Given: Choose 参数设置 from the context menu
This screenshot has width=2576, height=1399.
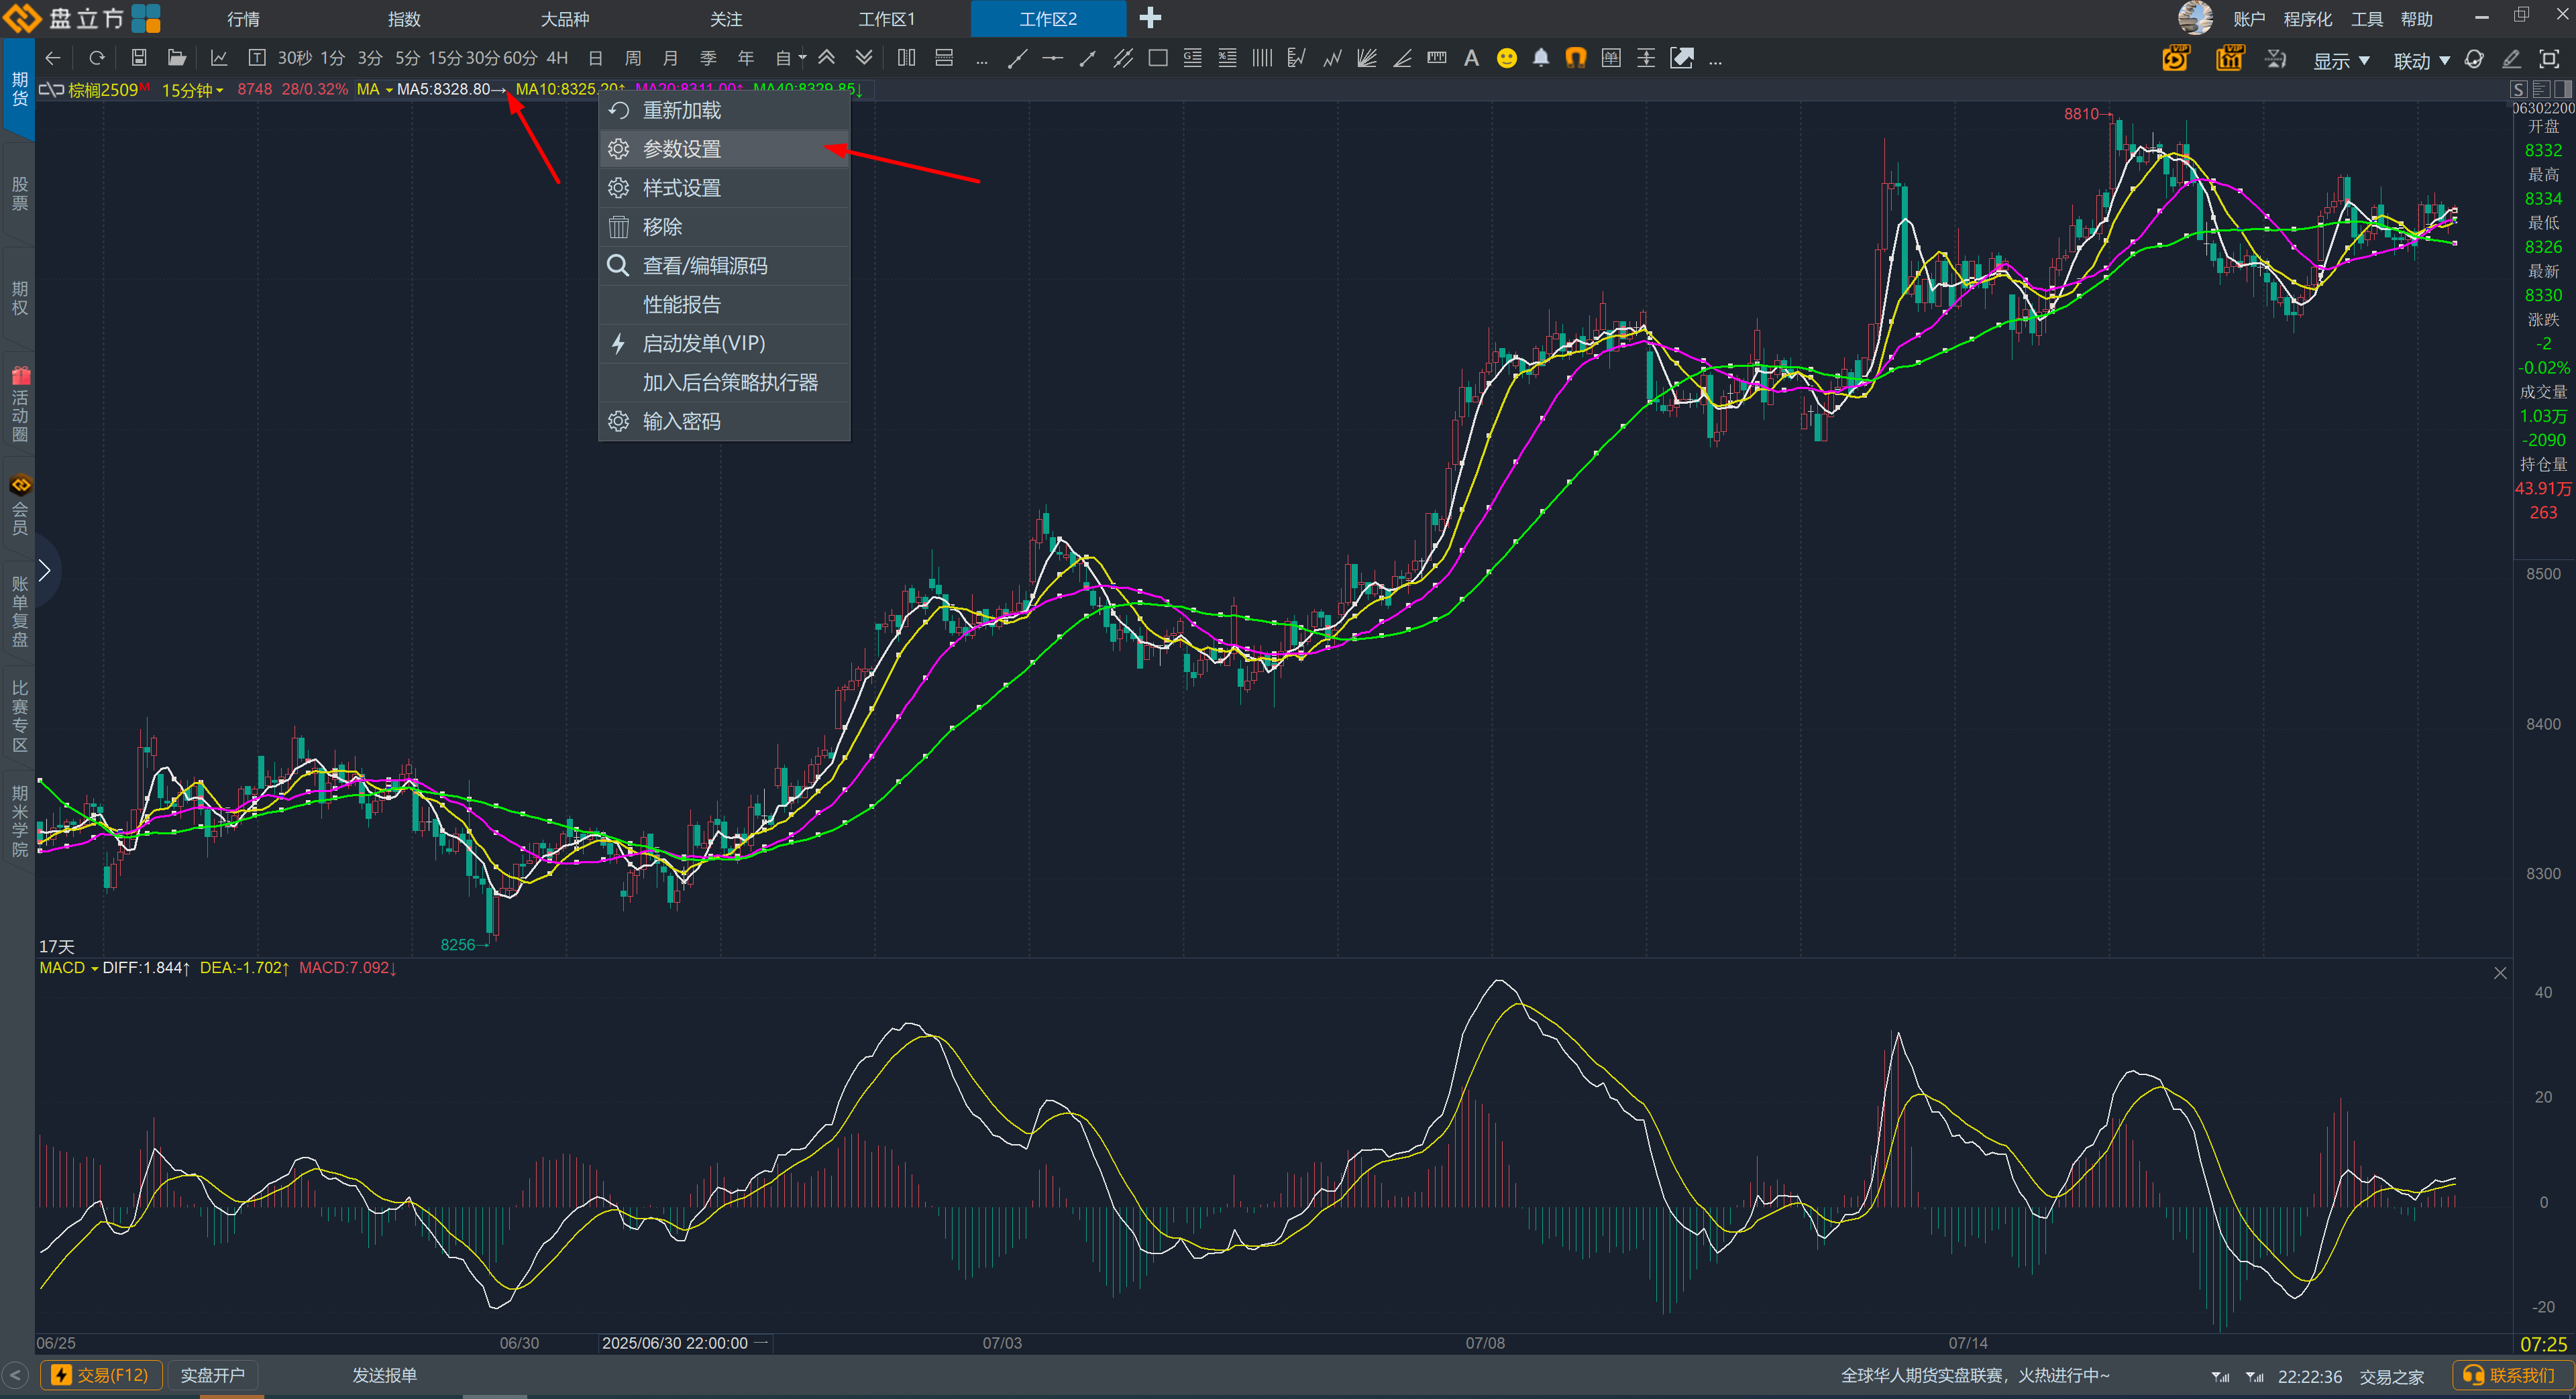Looking at the screenshot, I should tap(682, 149).
